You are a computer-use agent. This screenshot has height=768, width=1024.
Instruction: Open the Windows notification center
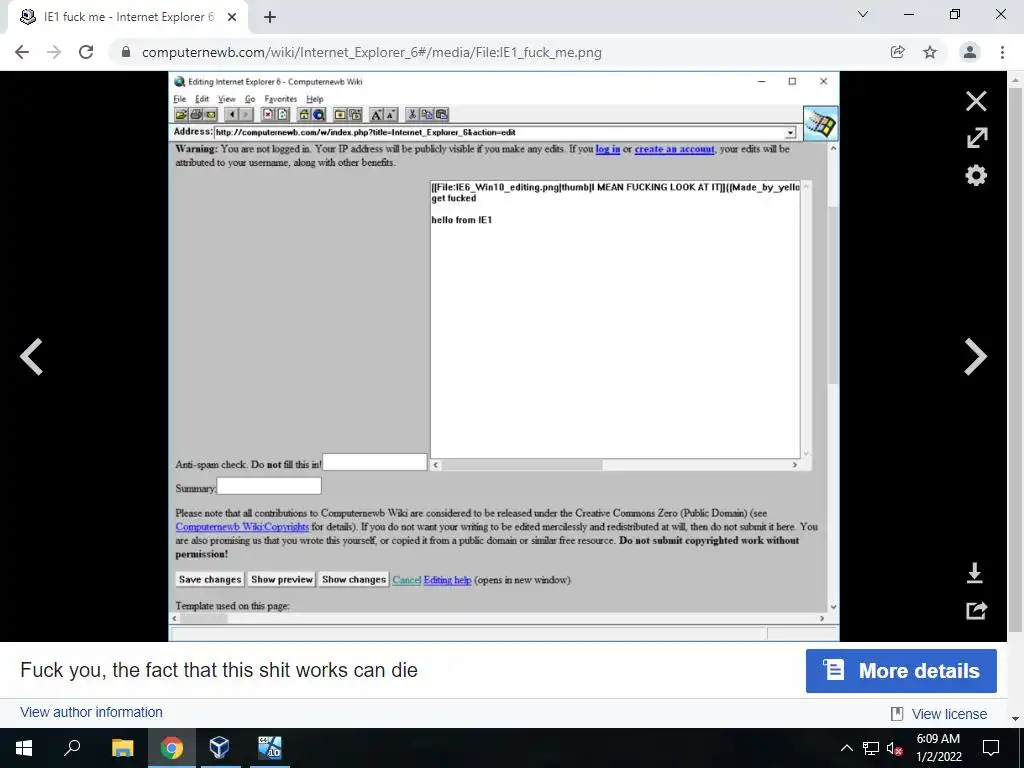click(x=991, y=748)
